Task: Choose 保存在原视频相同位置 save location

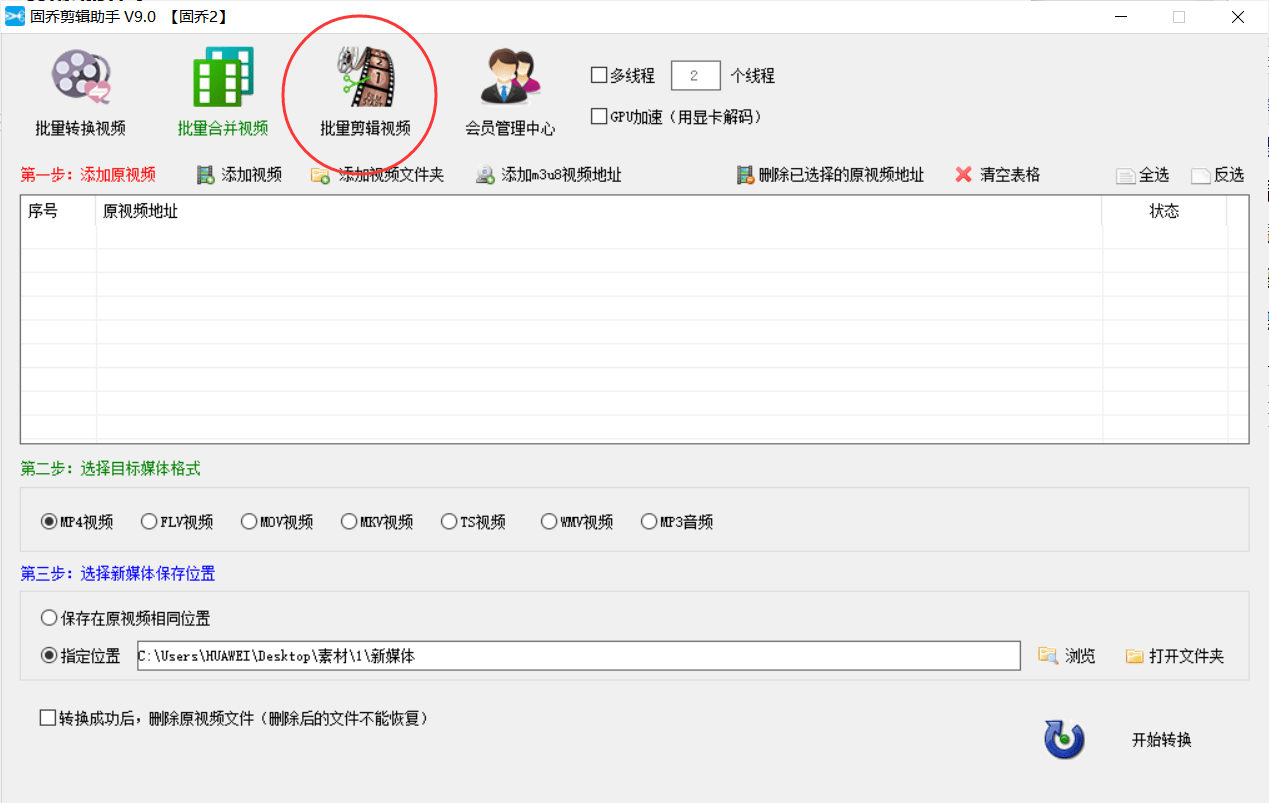Action: coord(49,618)
